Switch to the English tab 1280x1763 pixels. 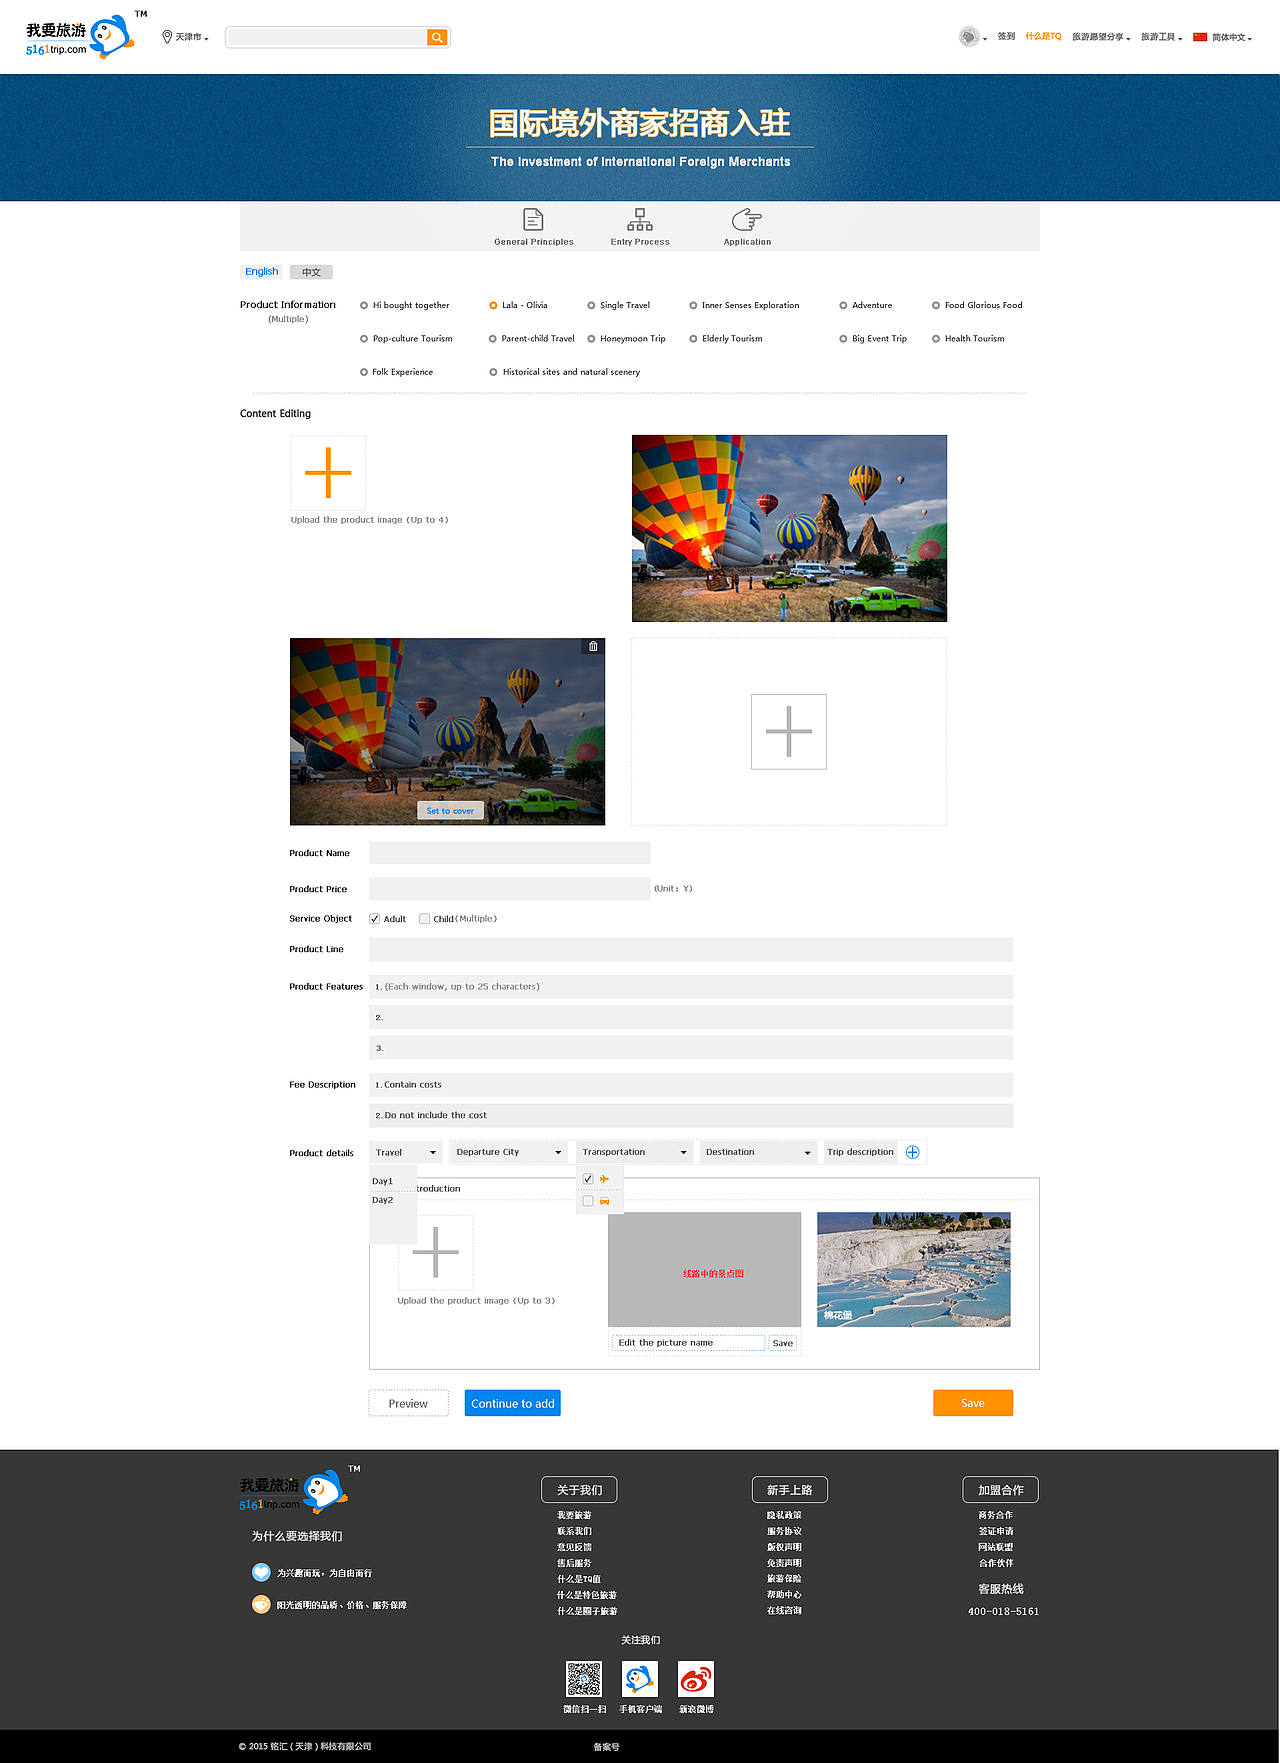coord(262,271)
